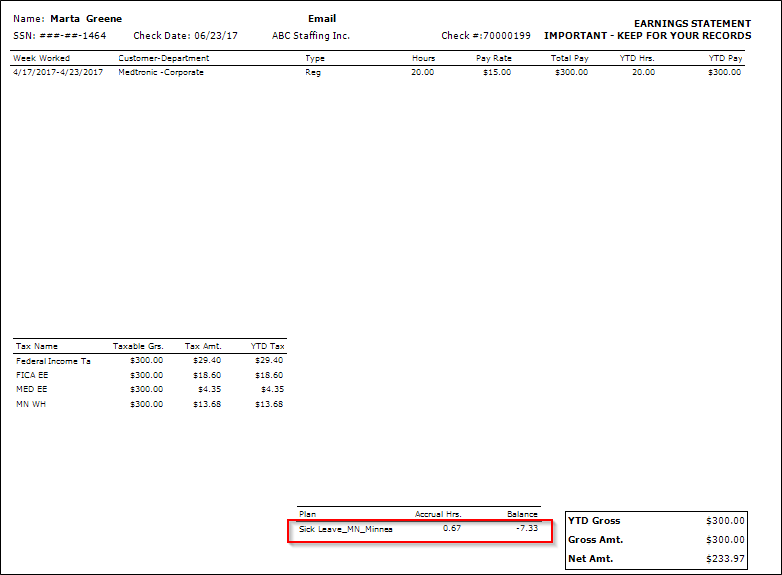
Task: Click the Tax Amt. column header
Action: pos(203,346)
